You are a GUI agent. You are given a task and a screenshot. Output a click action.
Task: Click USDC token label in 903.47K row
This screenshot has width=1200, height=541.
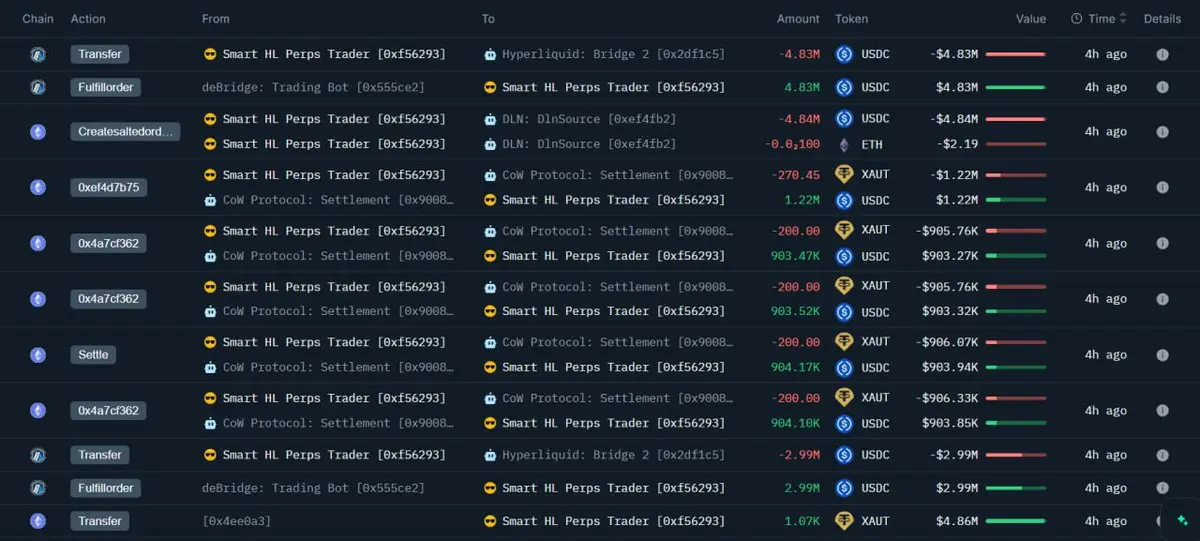point(875,256)
